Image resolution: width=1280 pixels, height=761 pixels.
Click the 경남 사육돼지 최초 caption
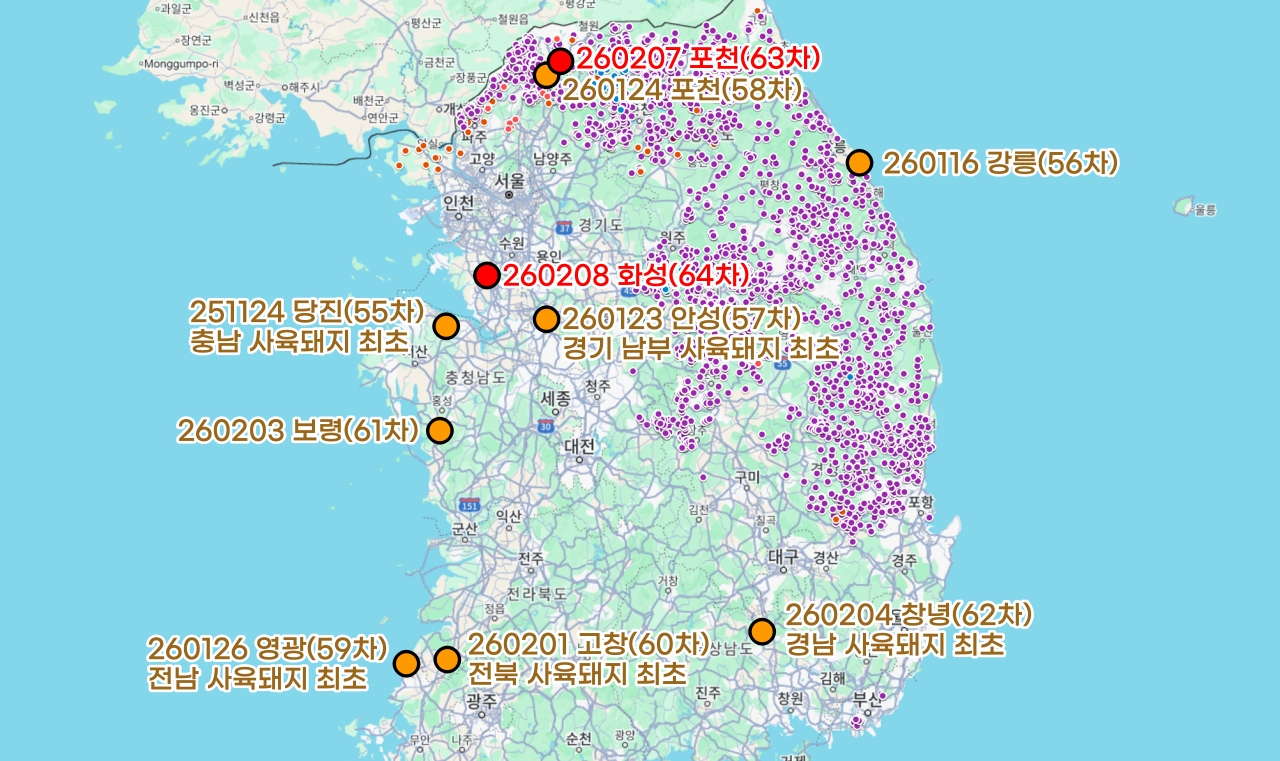pyautogui.click(x=894, y=645)
